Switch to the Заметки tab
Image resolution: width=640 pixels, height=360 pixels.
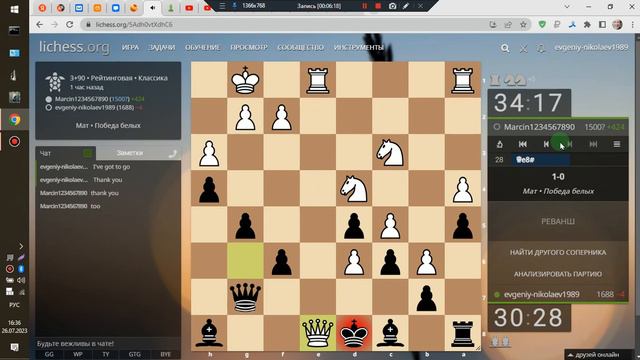point(130,153)
